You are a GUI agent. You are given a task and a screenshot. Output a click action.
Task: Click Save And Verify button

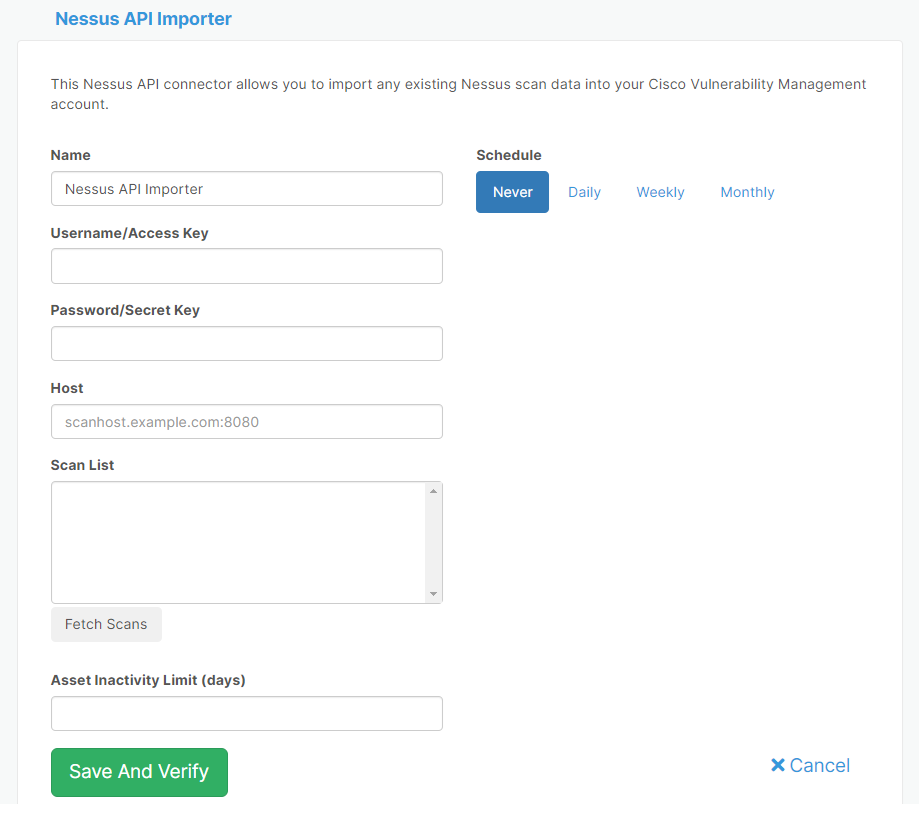point(139,772)
